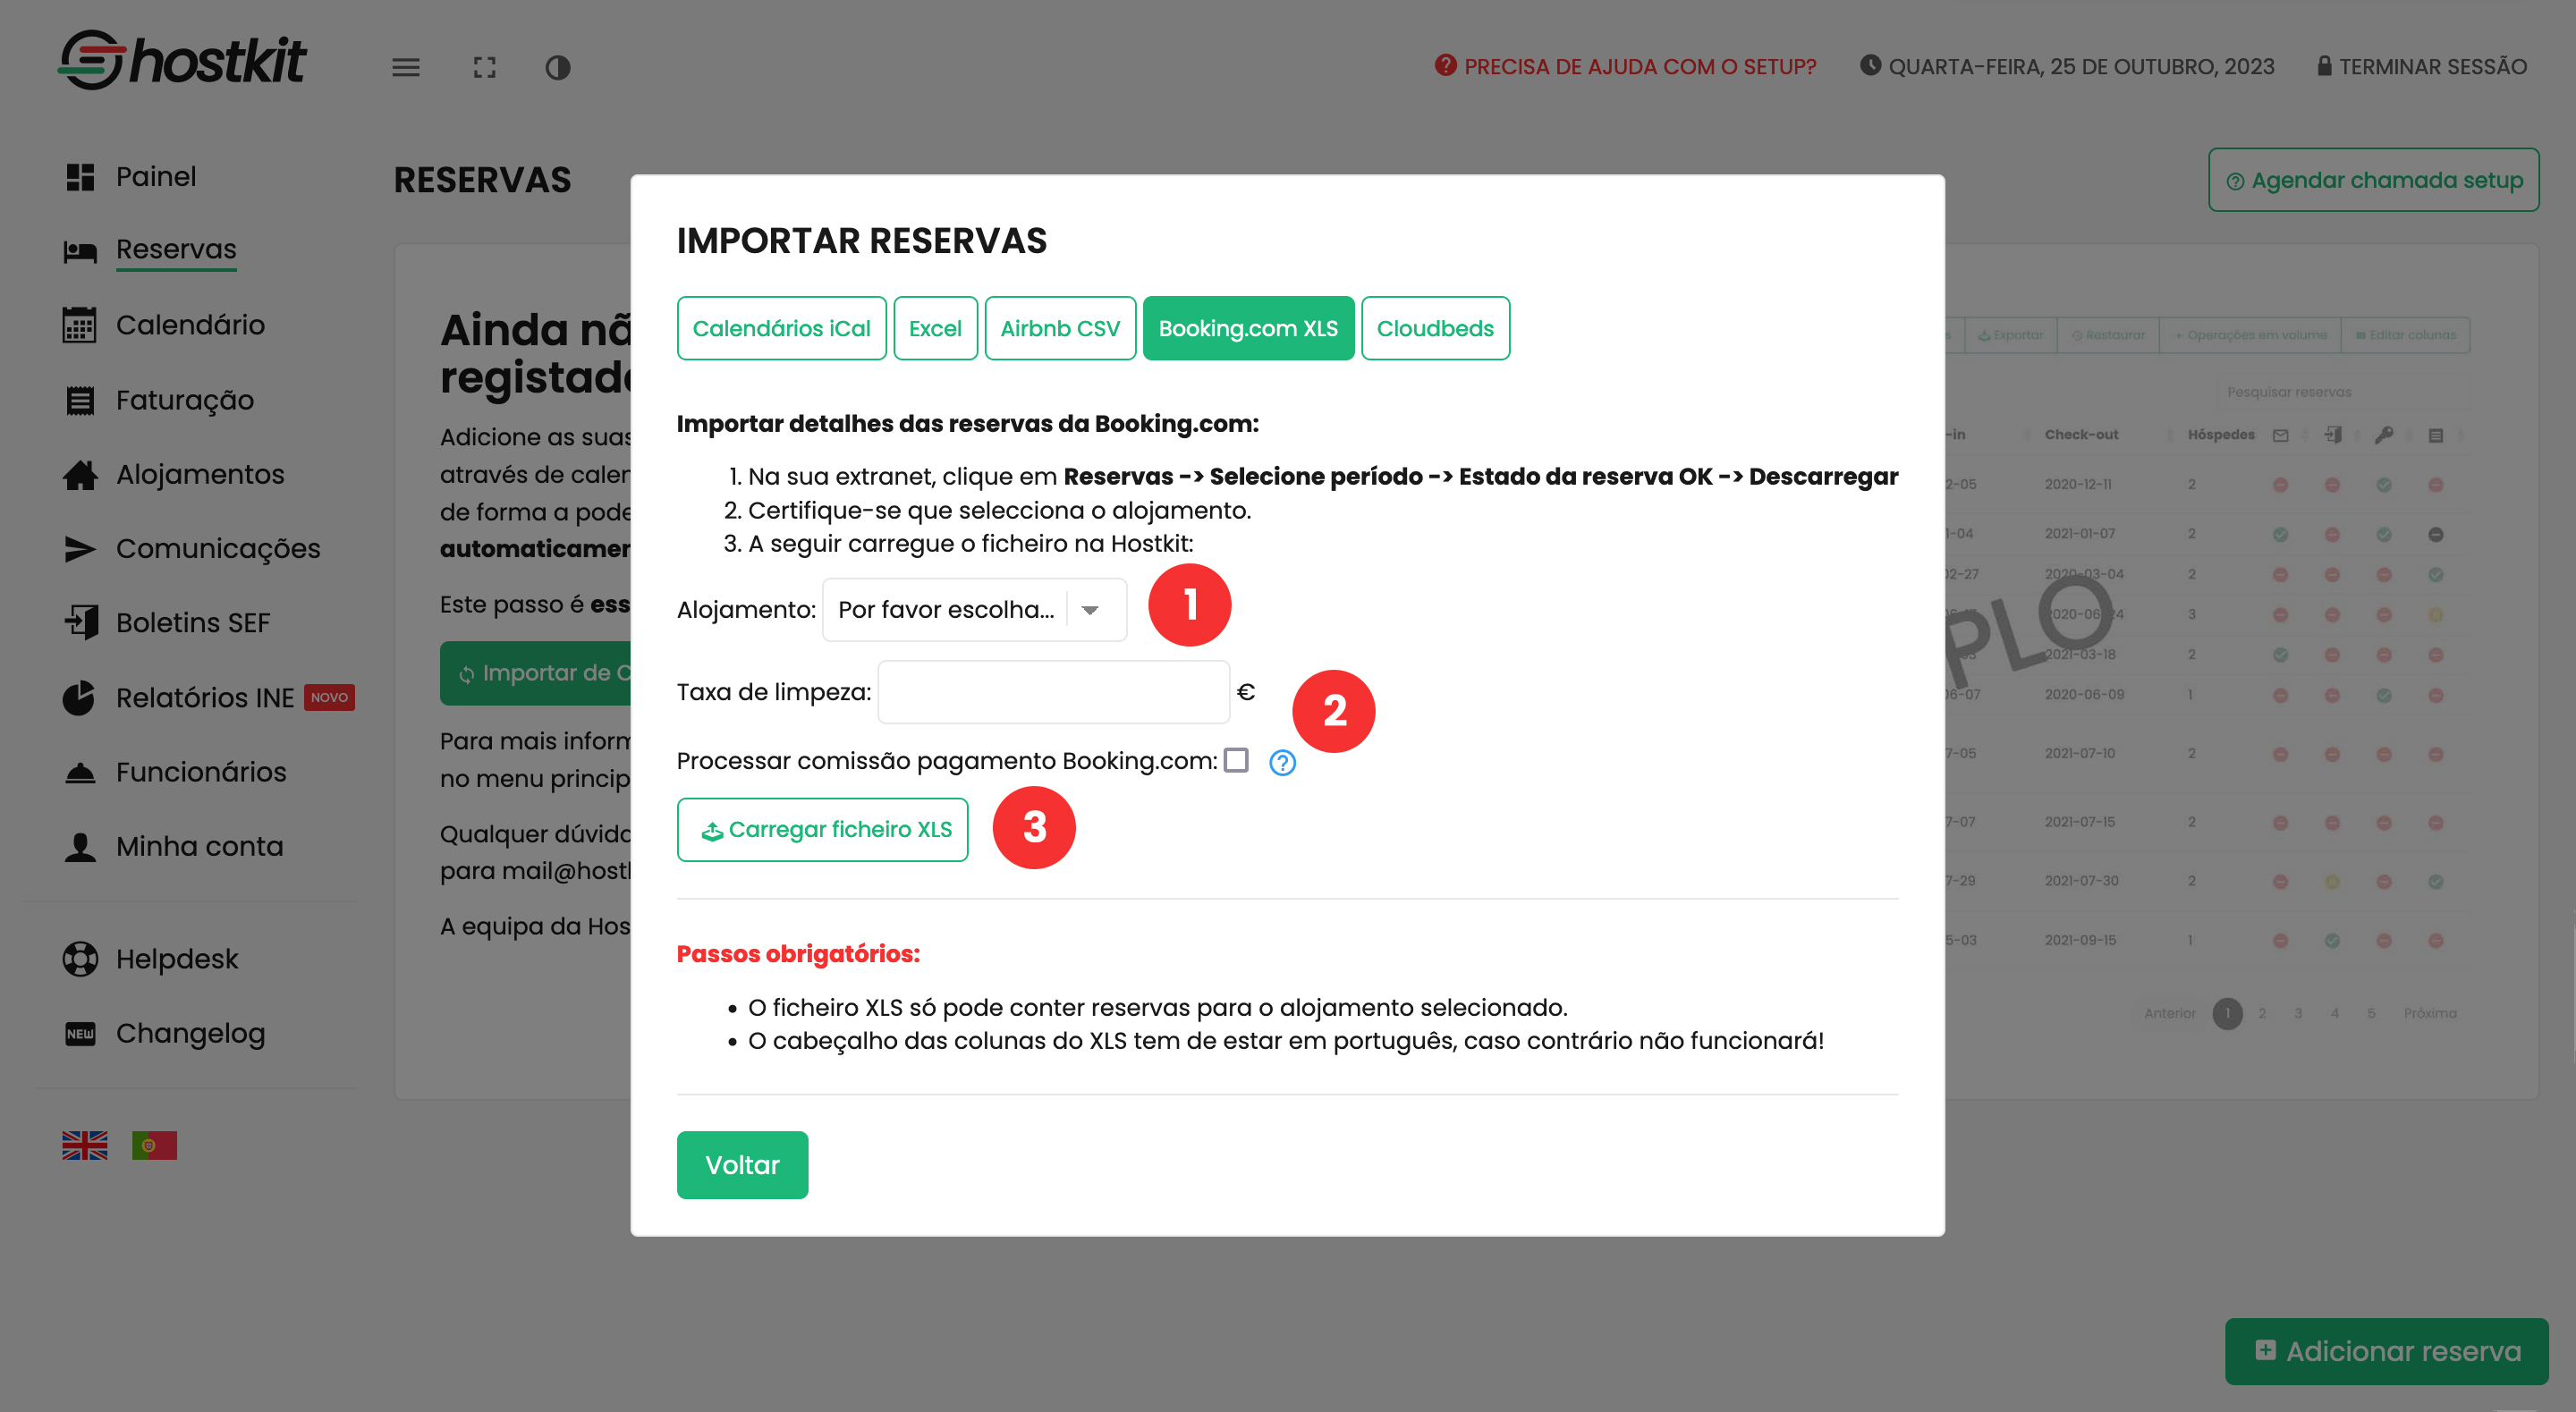Open Alojamentos menu item
Viewport: 2576px width, 1412px height.
[x=200, y=474]
